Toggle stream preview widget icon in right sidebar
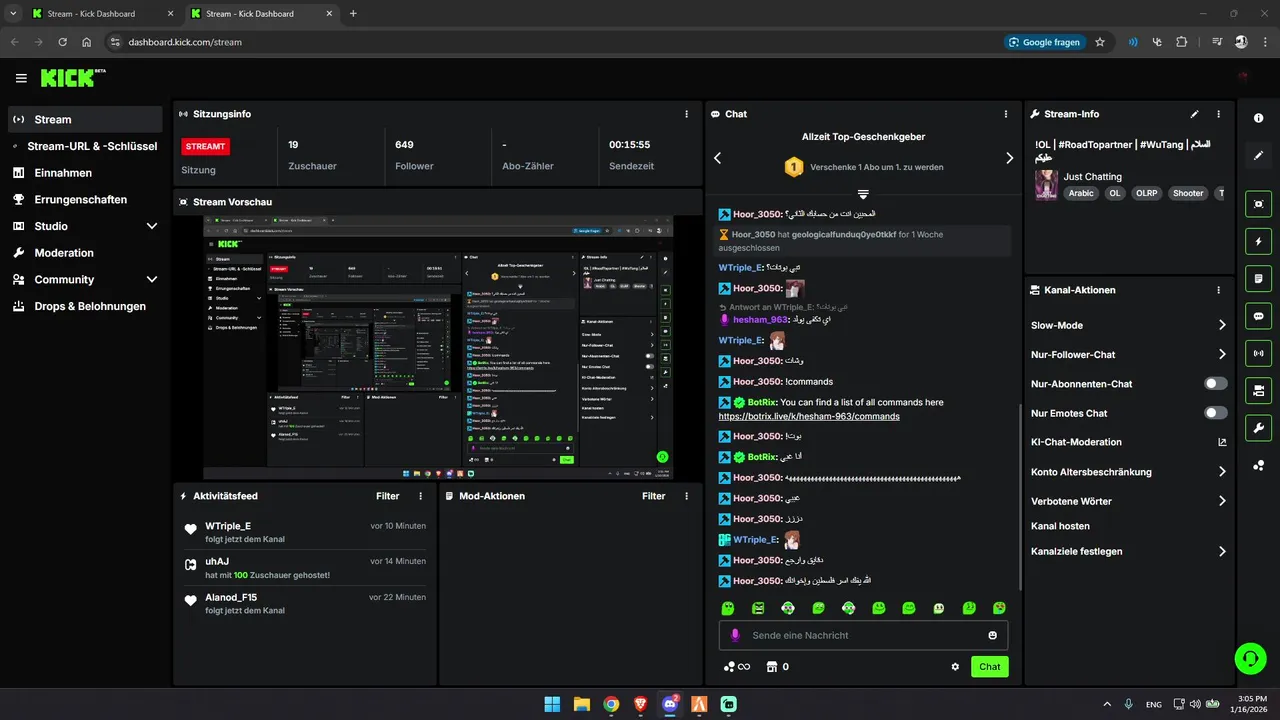 1258,203
